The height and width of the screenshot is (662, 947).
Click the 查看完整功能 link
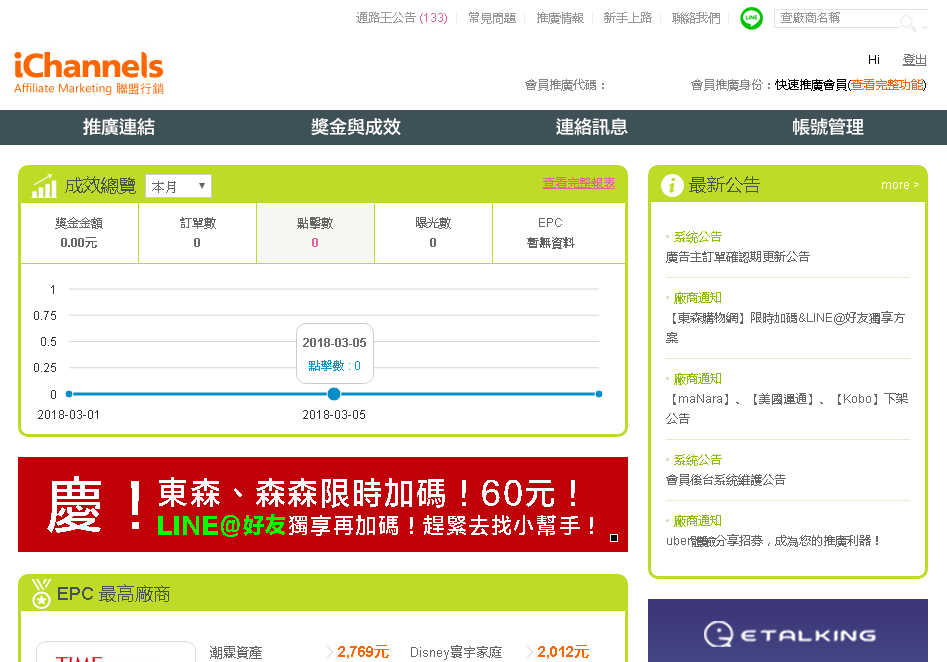[887, 85]
